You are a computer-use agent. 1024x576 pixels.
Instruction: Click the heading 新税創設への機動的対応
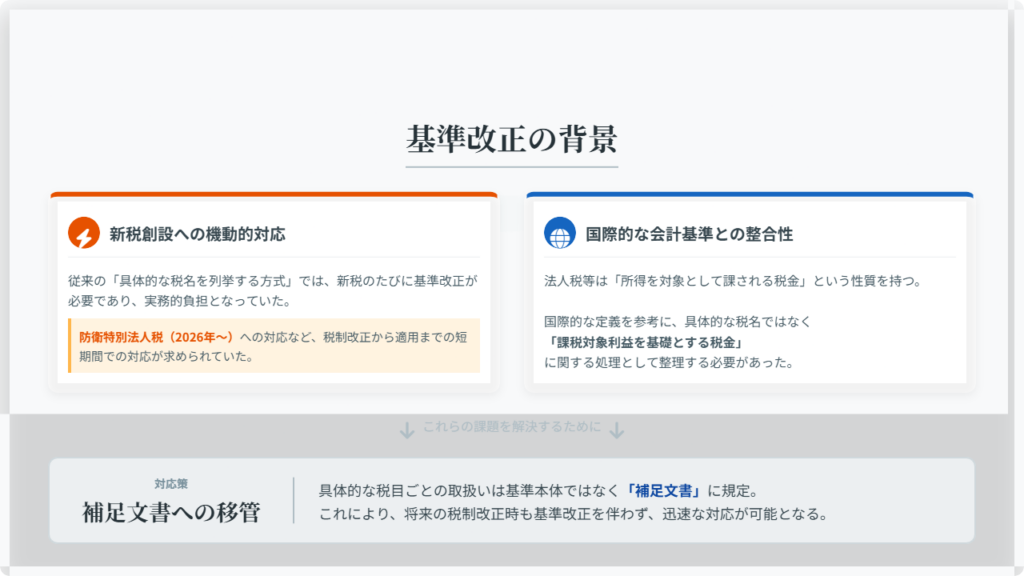click(197, 234)
